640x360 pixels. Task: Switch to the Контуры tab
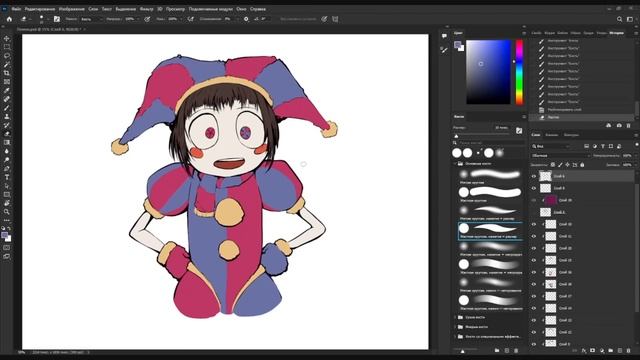[x=571, y=135]
